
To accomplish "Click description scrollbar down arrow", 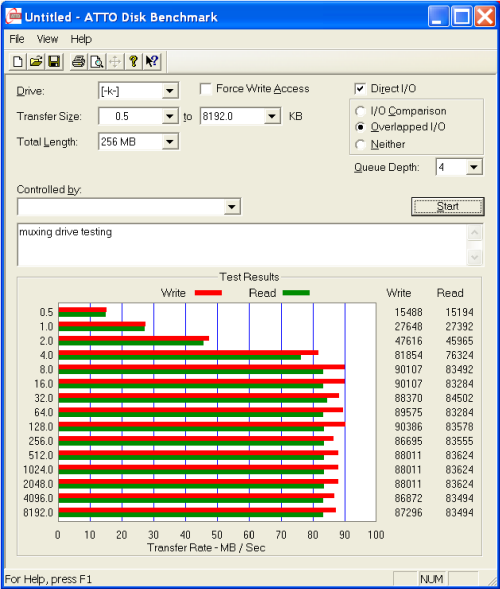I will tap(475, 257).
